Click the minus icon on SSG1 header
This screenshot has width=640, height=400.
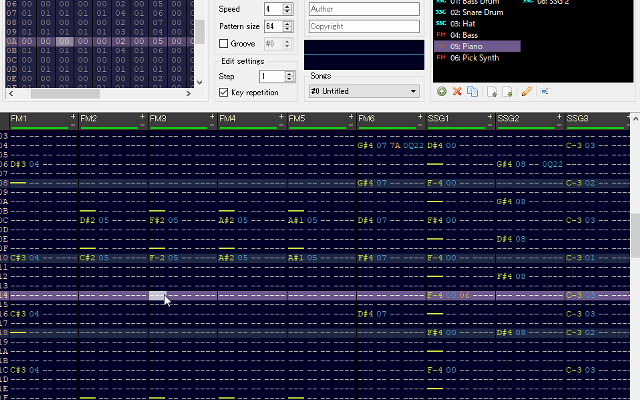click(x=490, y=124)
